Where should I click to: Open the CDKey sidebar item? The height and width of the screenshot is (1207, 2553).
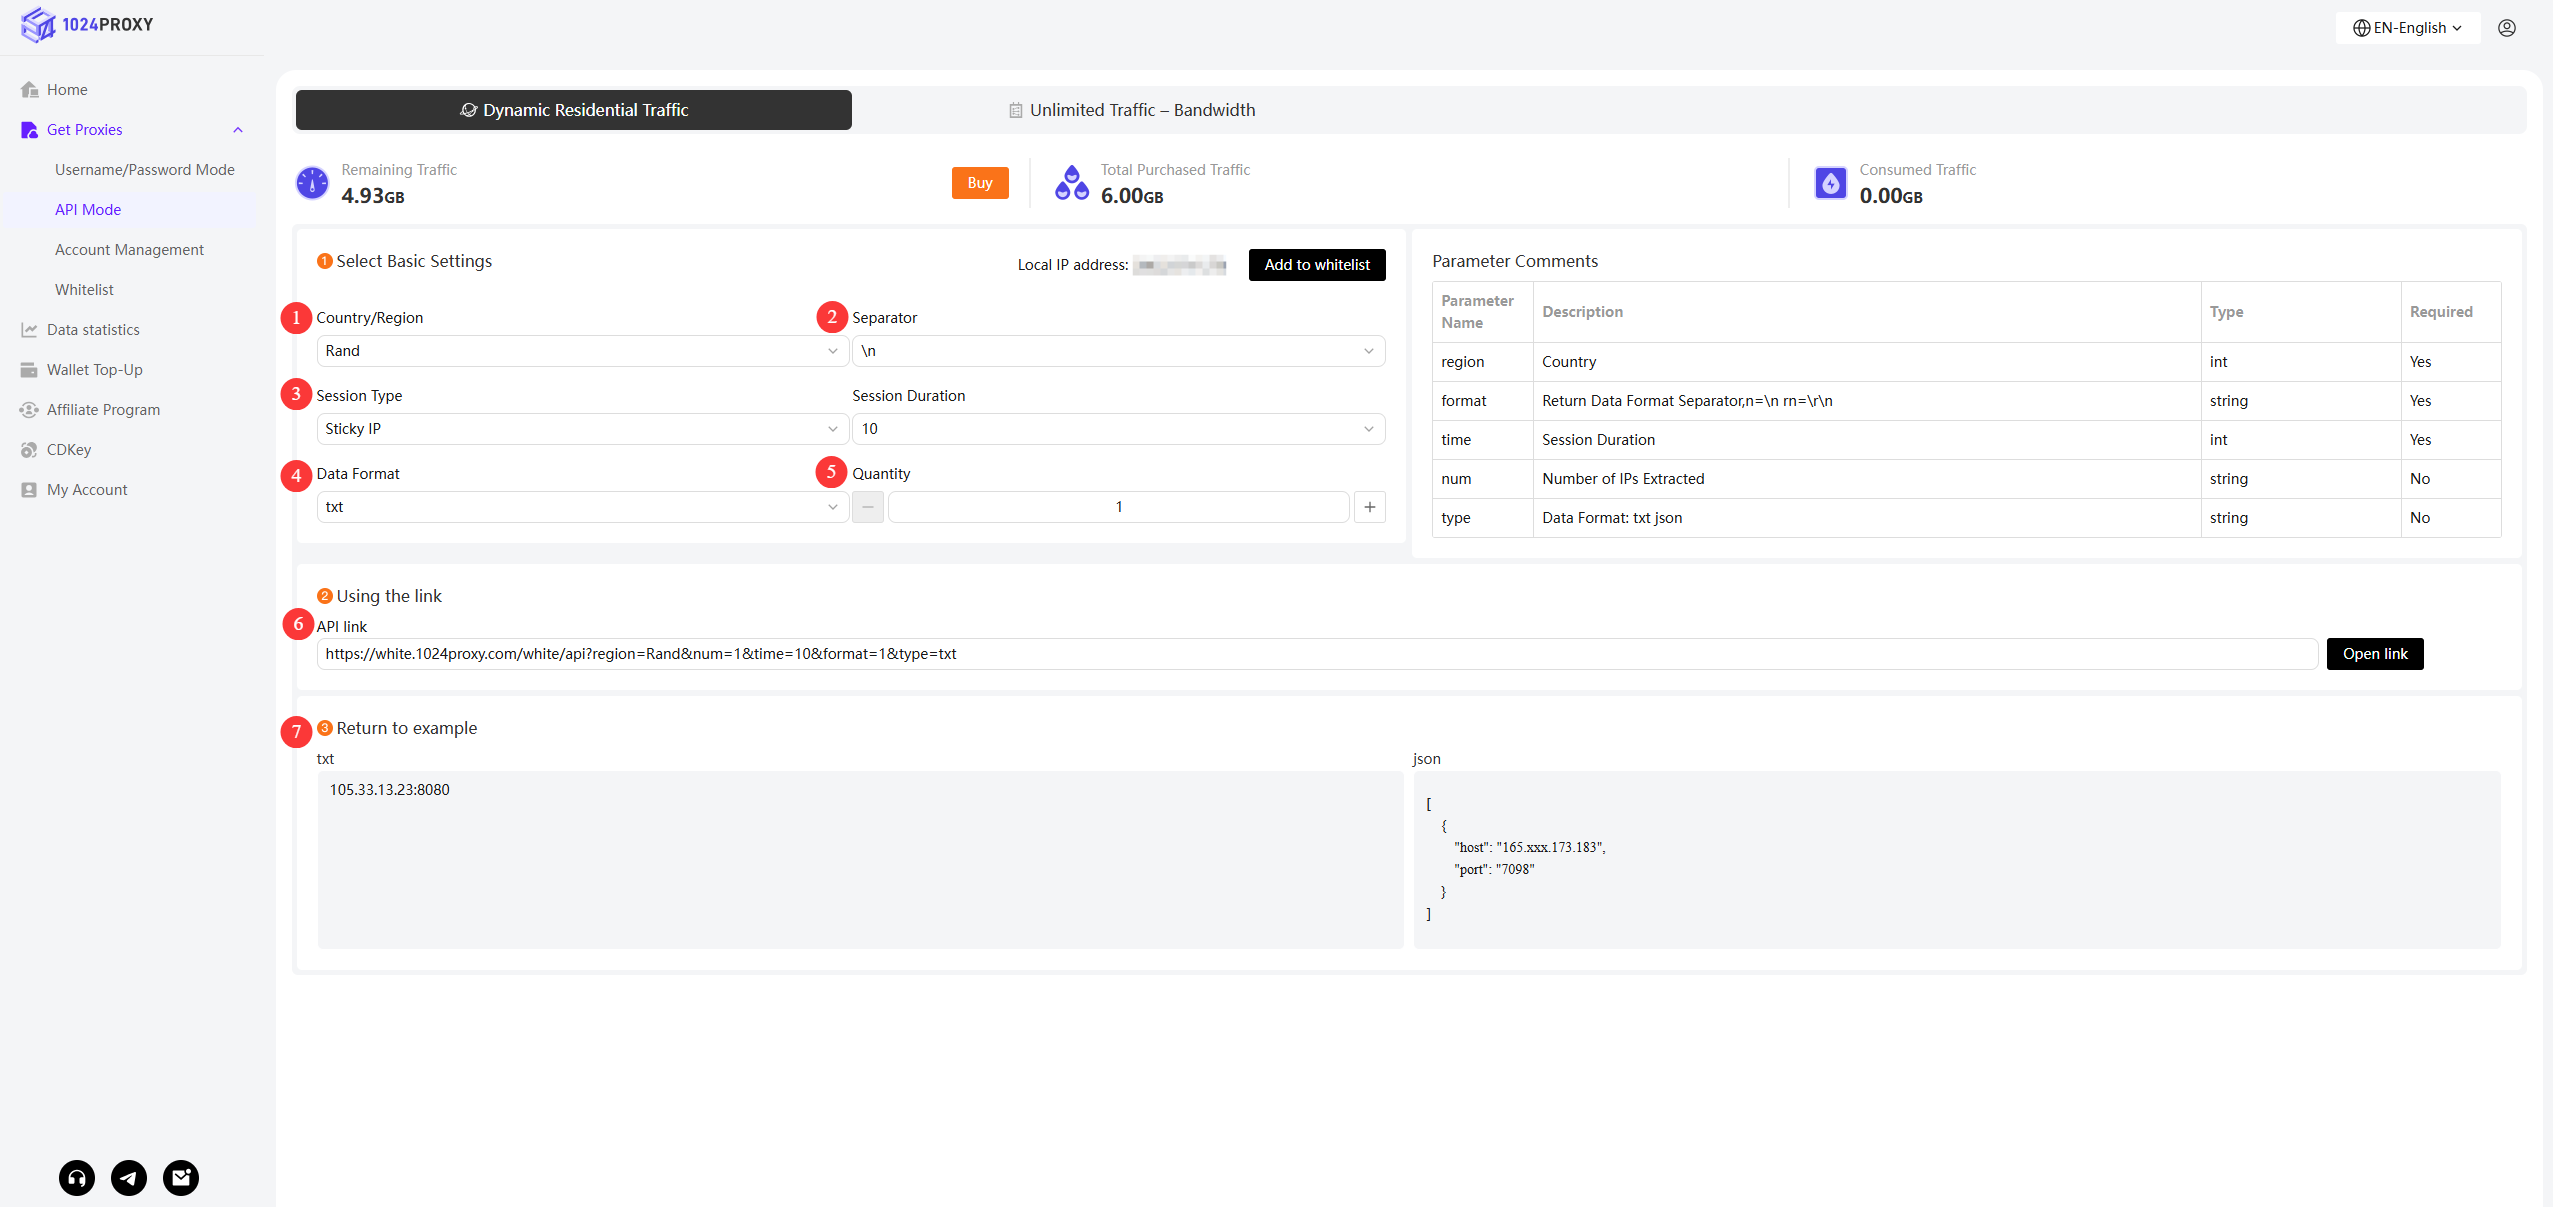68,450
